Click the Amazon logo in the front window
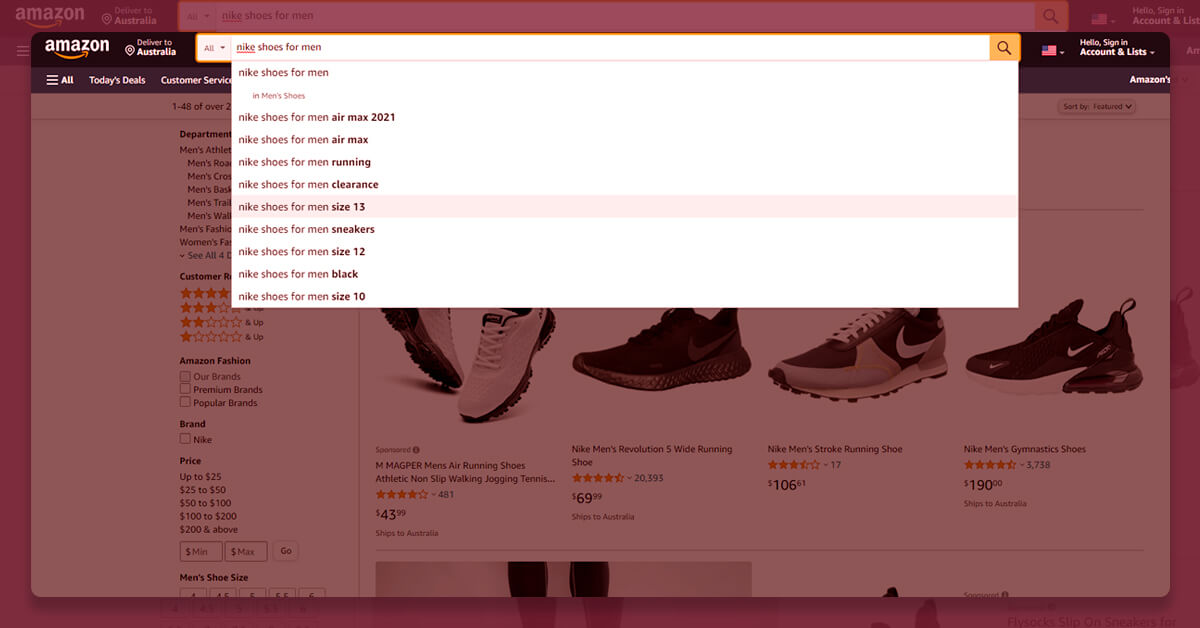Viewport: 1200px width, 628px height. [77, 47]
